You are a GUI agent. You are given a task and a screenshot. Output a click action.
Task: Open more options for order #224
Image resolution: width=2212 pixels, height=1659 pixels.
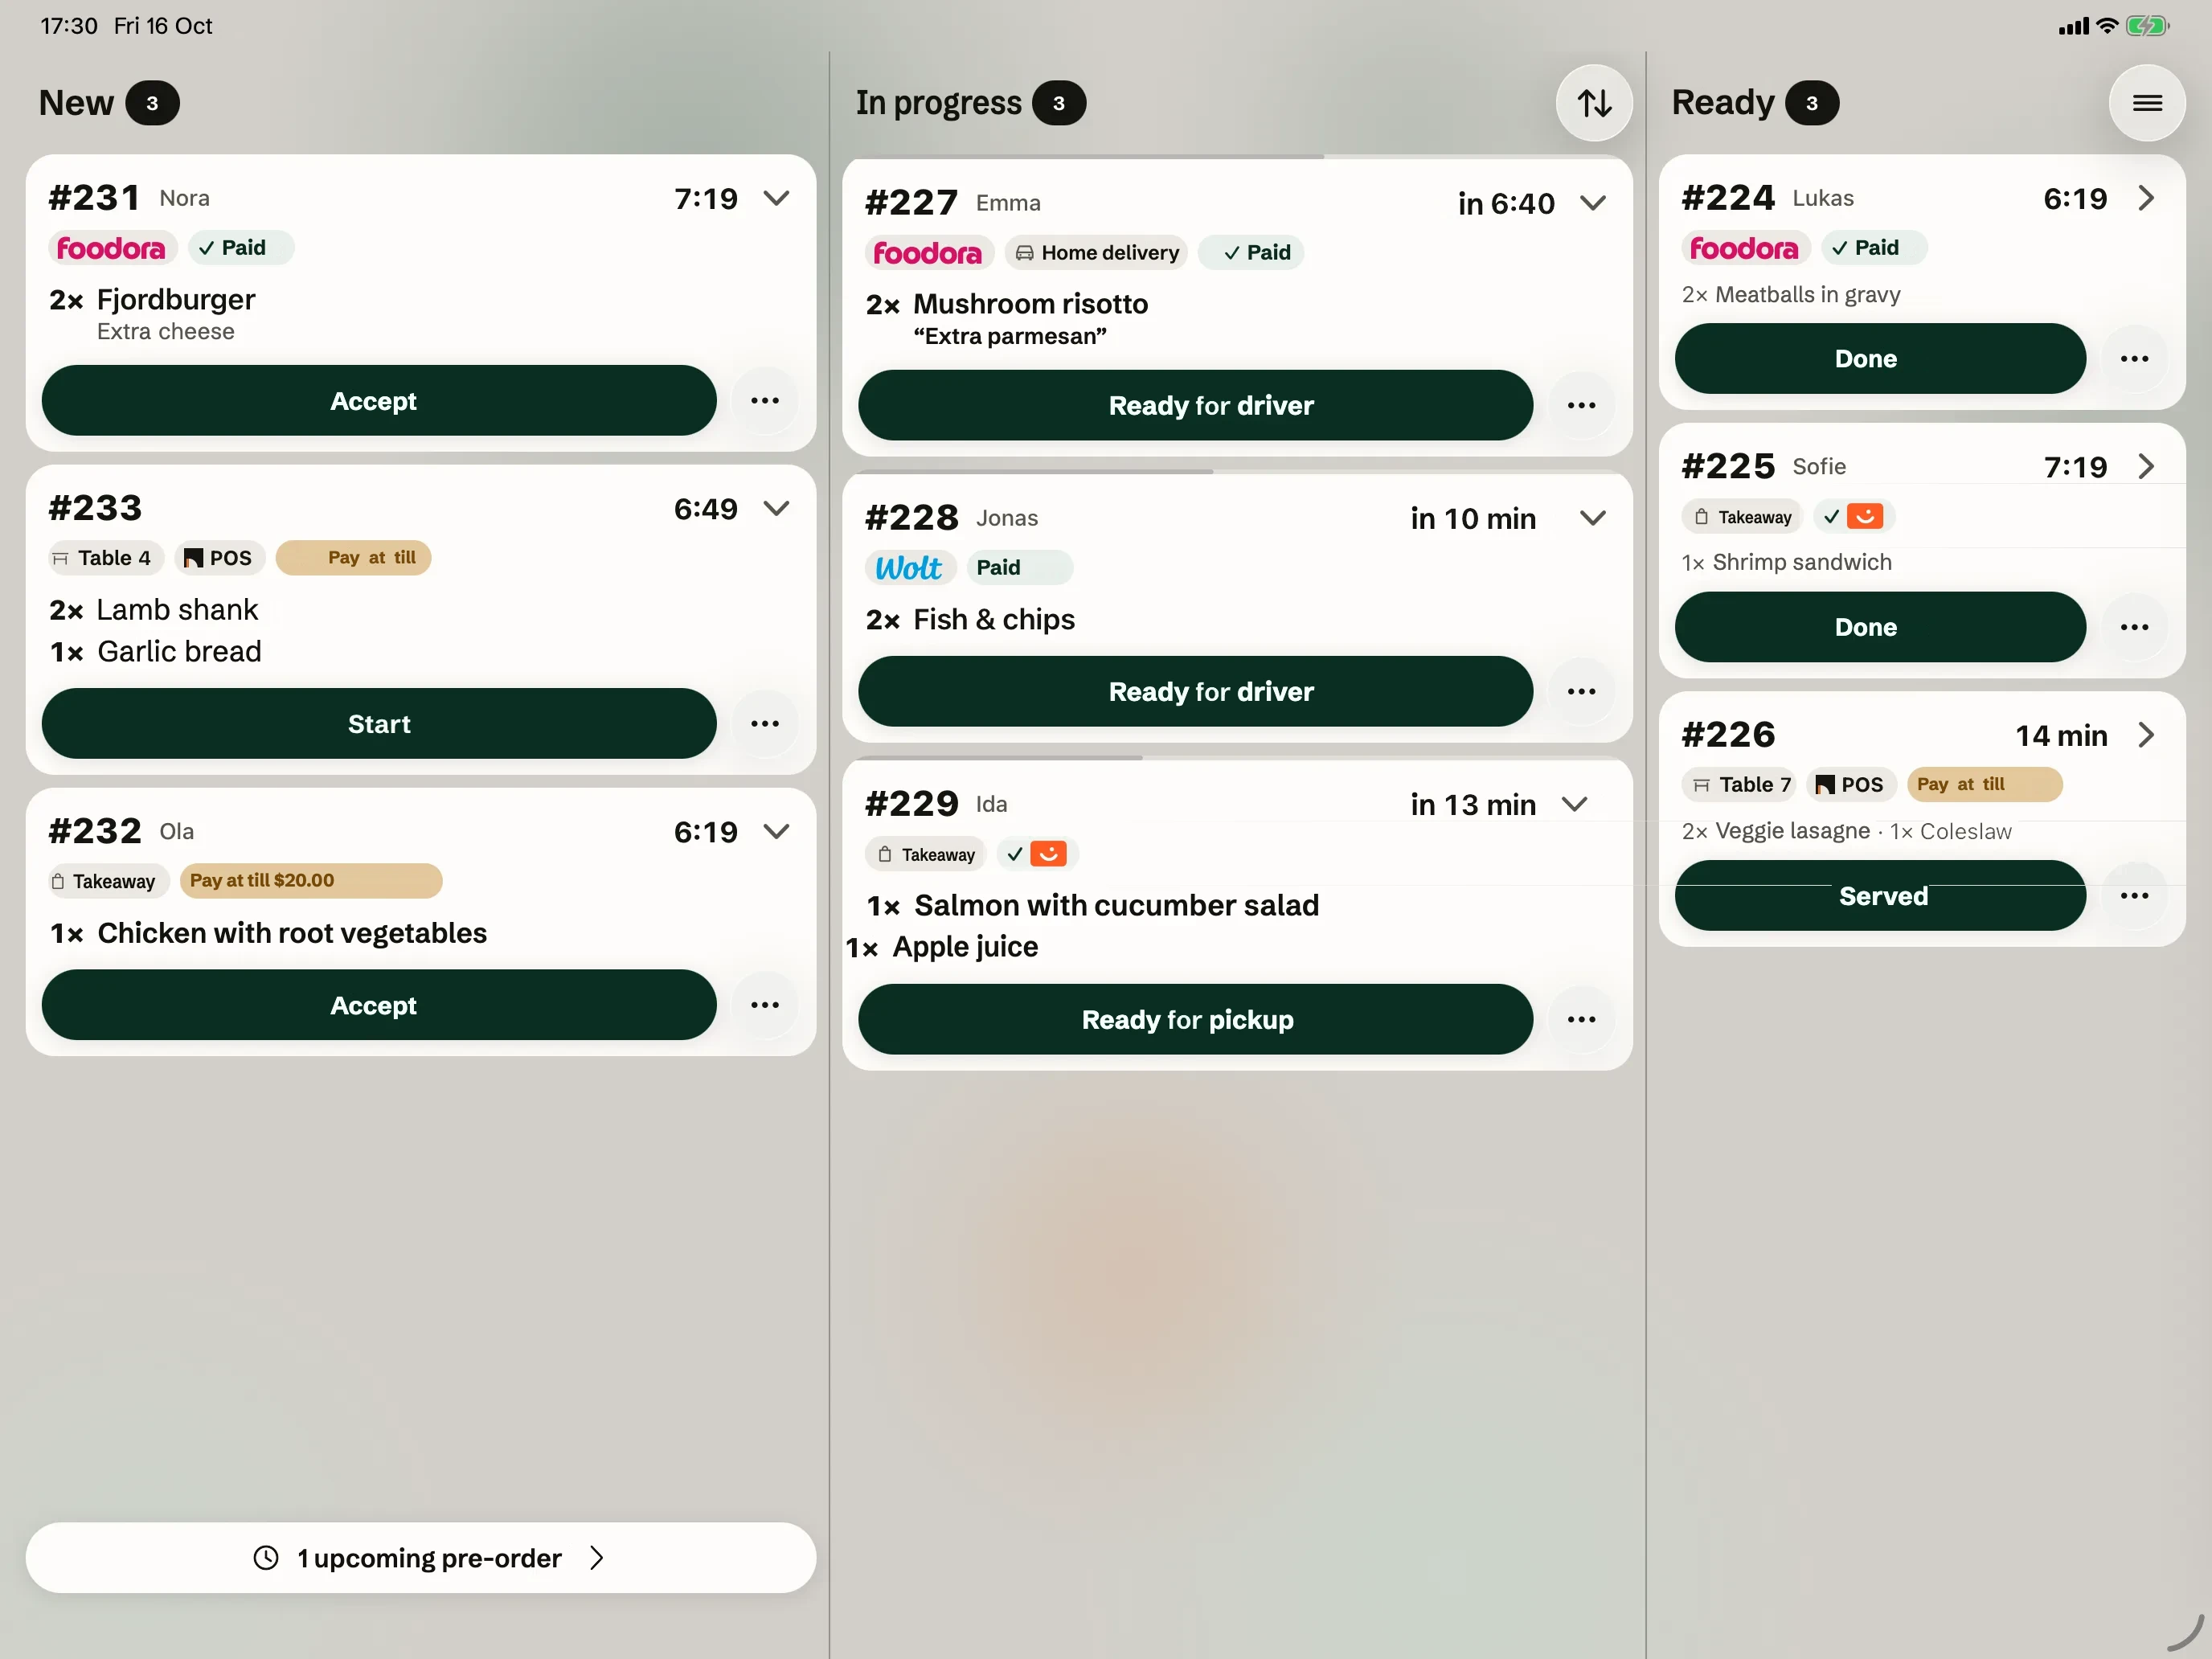point(2134,358)
